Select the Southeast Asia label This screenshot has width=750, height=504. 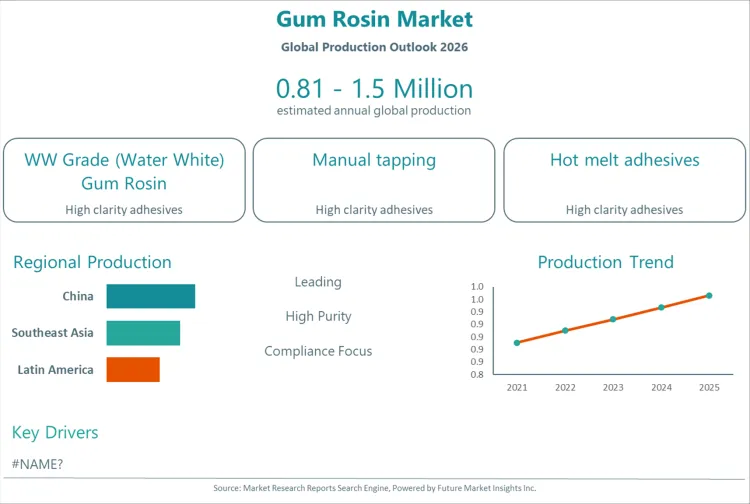[53, 333]
